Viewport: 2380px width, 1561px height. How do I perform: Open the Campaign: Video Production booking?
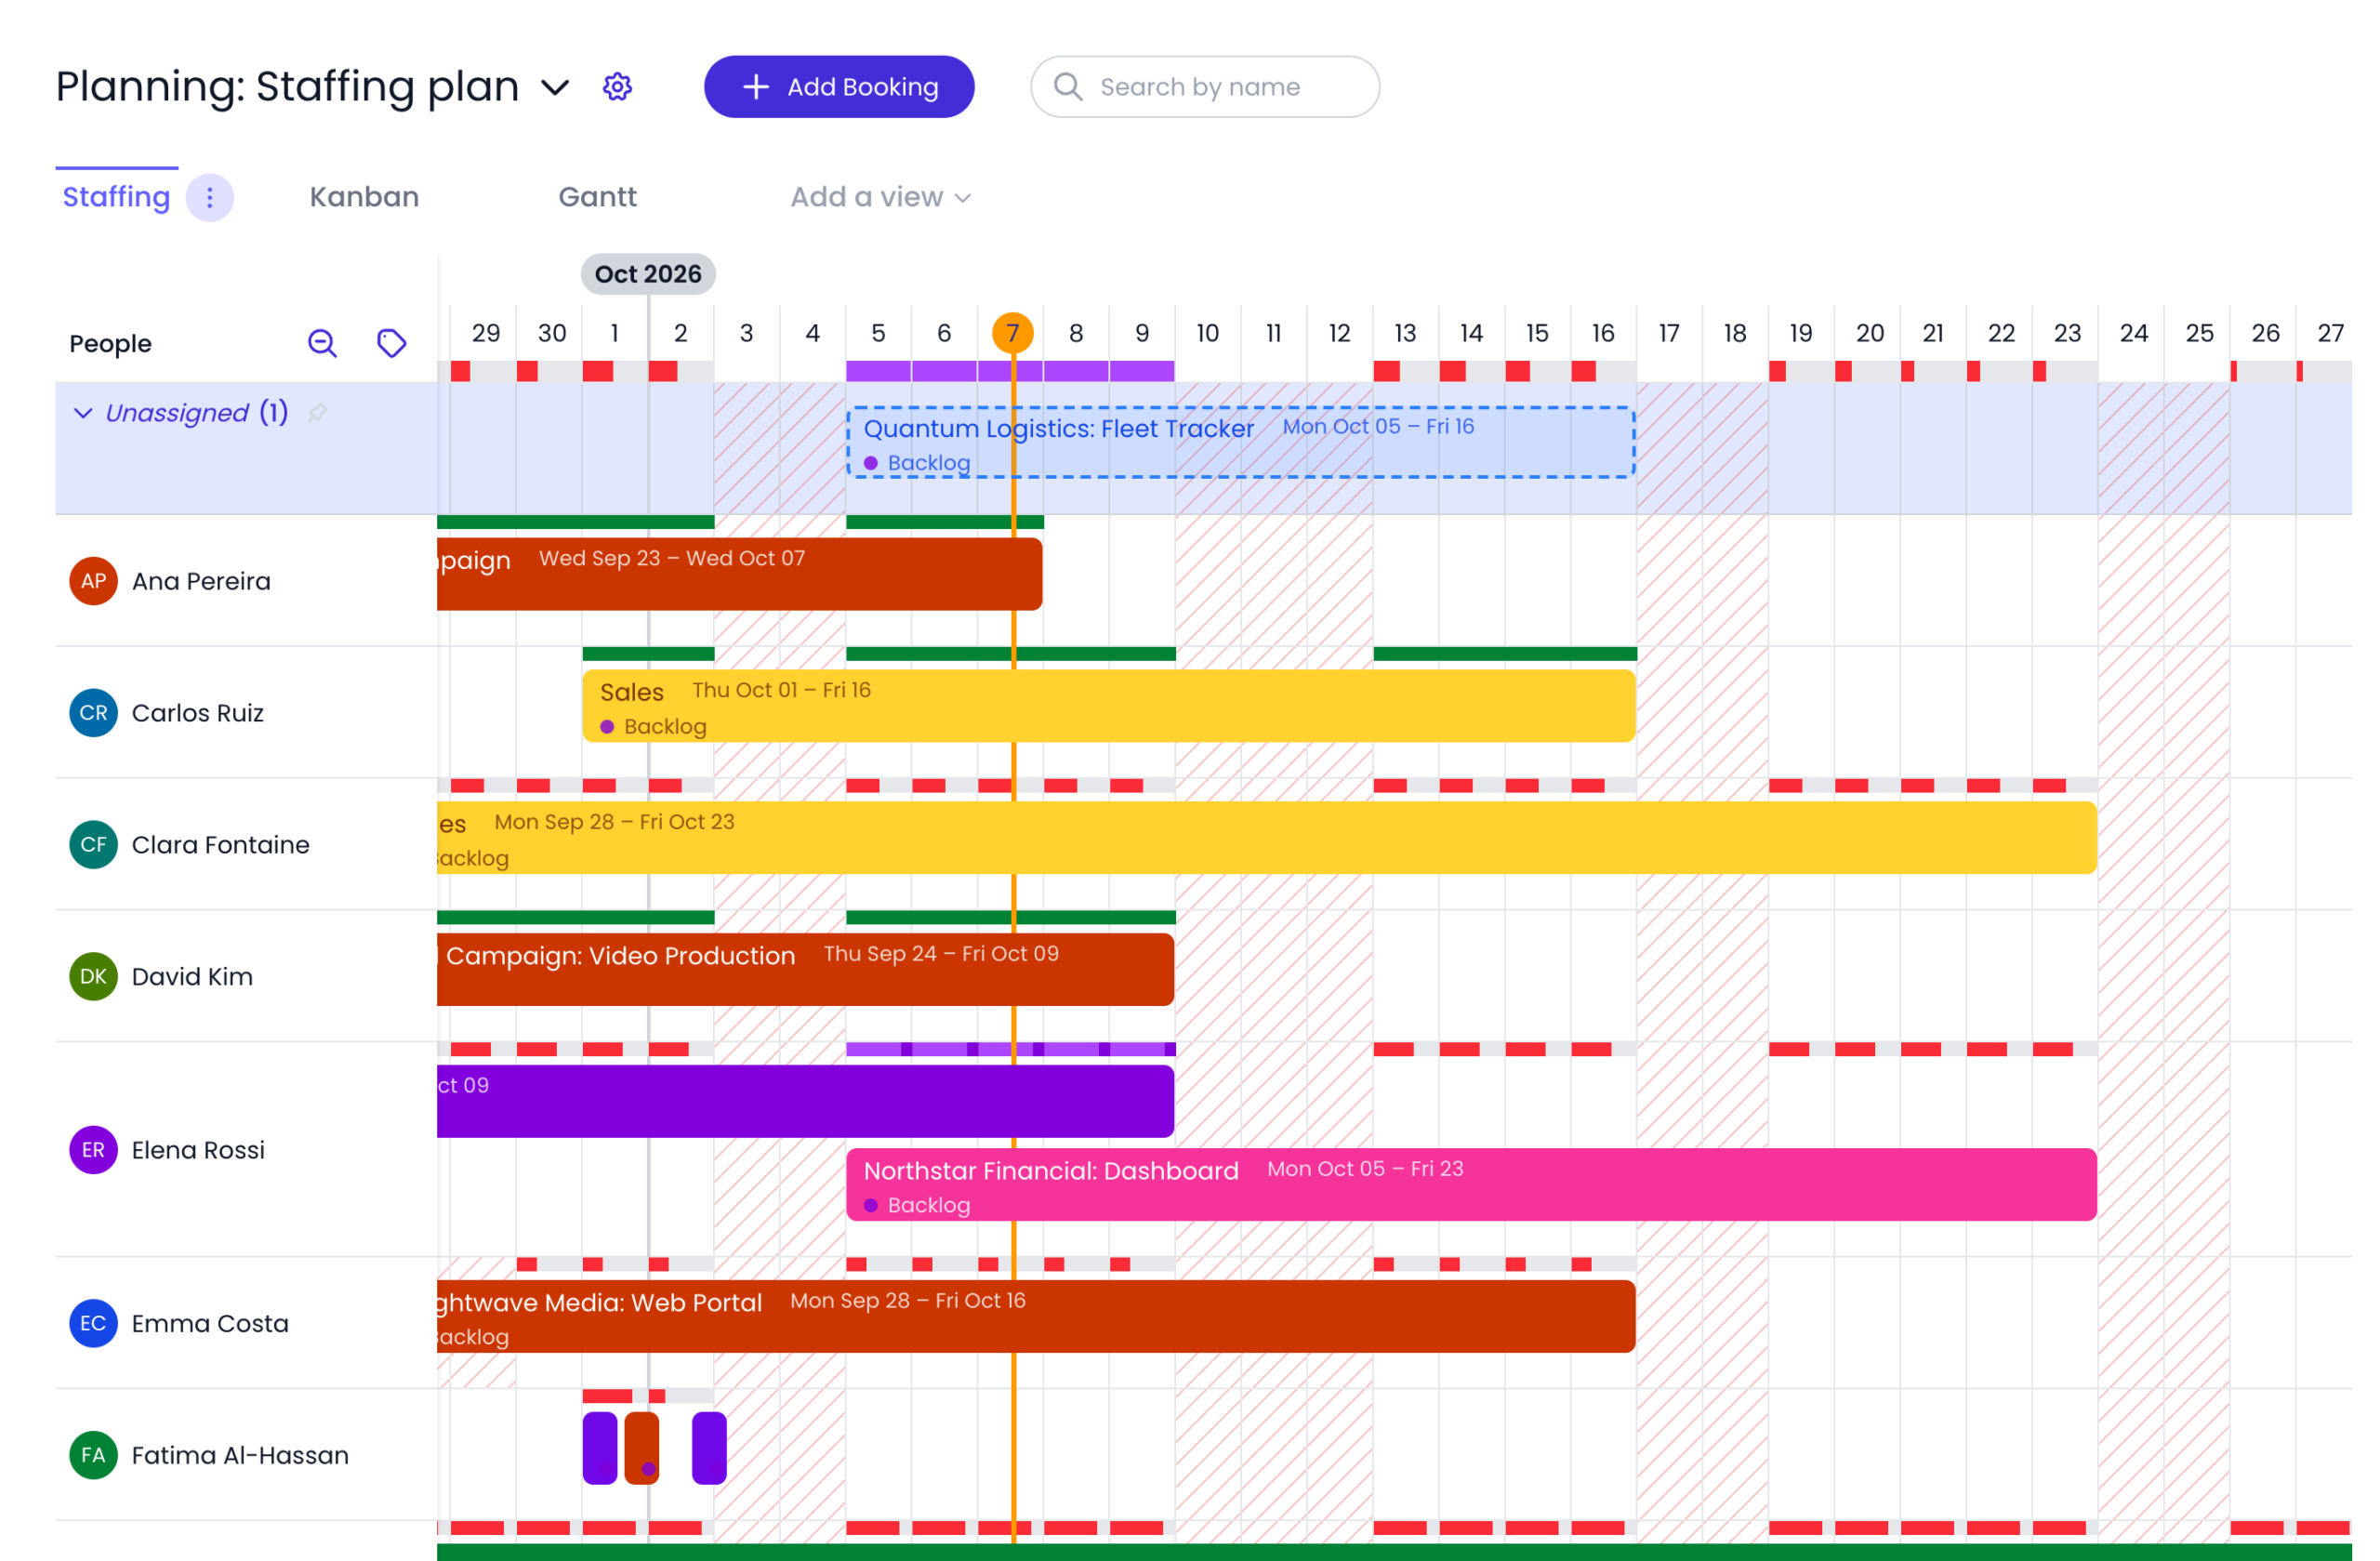click(806, 970)
